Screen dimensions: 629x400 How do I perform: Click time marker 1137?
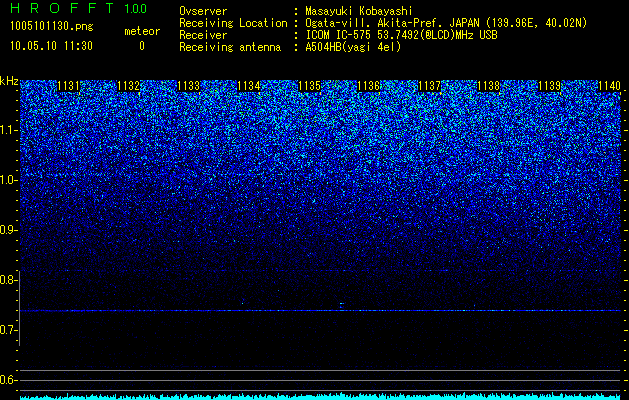[x=429, y=86]
